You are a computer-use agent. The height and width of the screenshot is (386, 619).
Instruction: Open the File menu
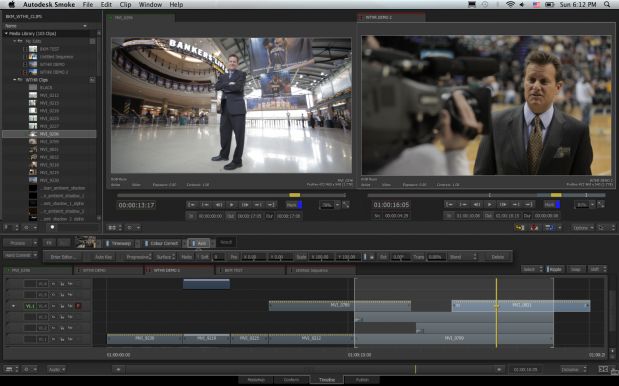[88, 5]
